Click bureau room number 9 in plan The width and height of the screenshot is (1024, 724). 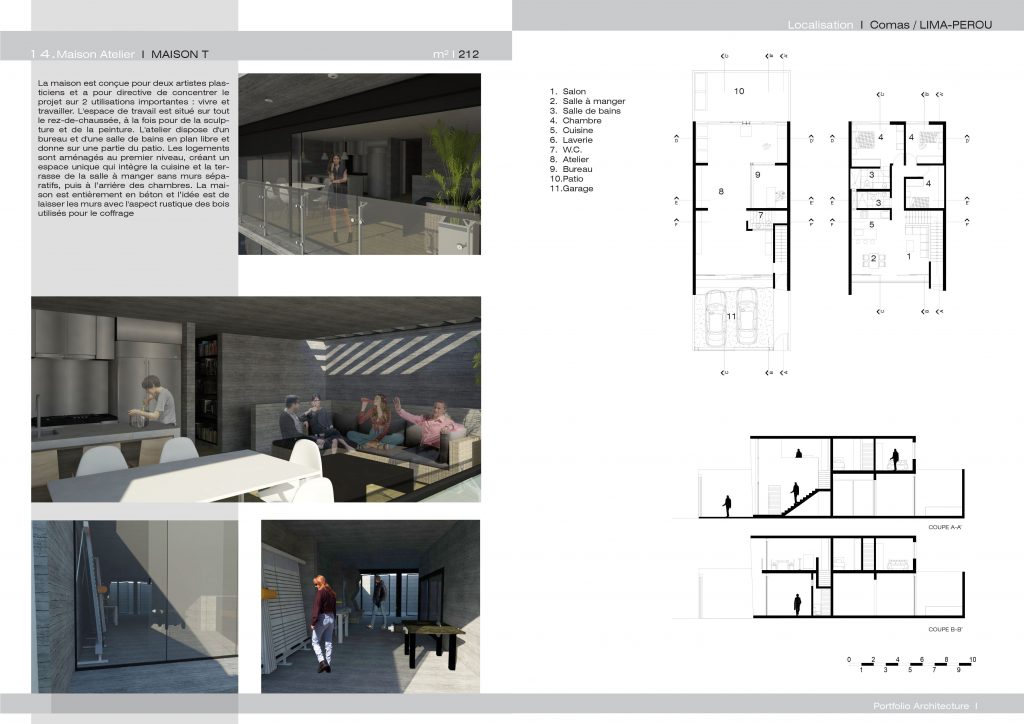(x=758, y=175)
